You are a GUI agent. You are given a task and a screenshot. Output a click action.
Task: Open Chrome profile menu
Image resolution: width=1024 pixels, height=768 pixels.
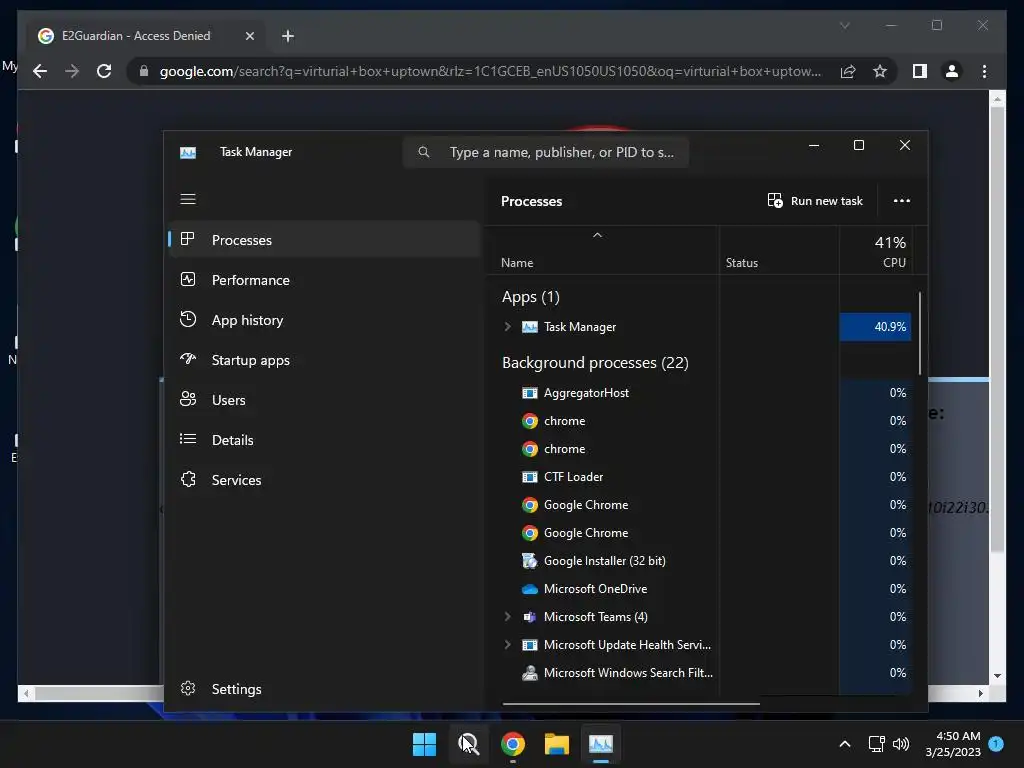[952, 71]
